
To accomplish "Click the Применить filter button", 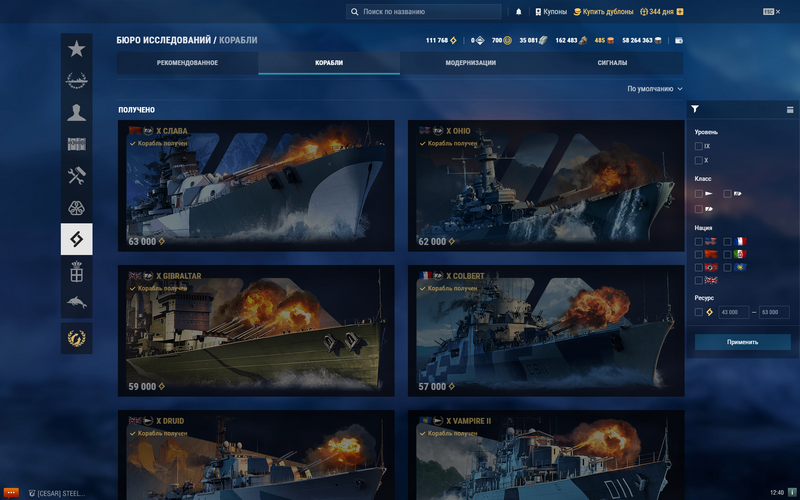I will (742, 342).
